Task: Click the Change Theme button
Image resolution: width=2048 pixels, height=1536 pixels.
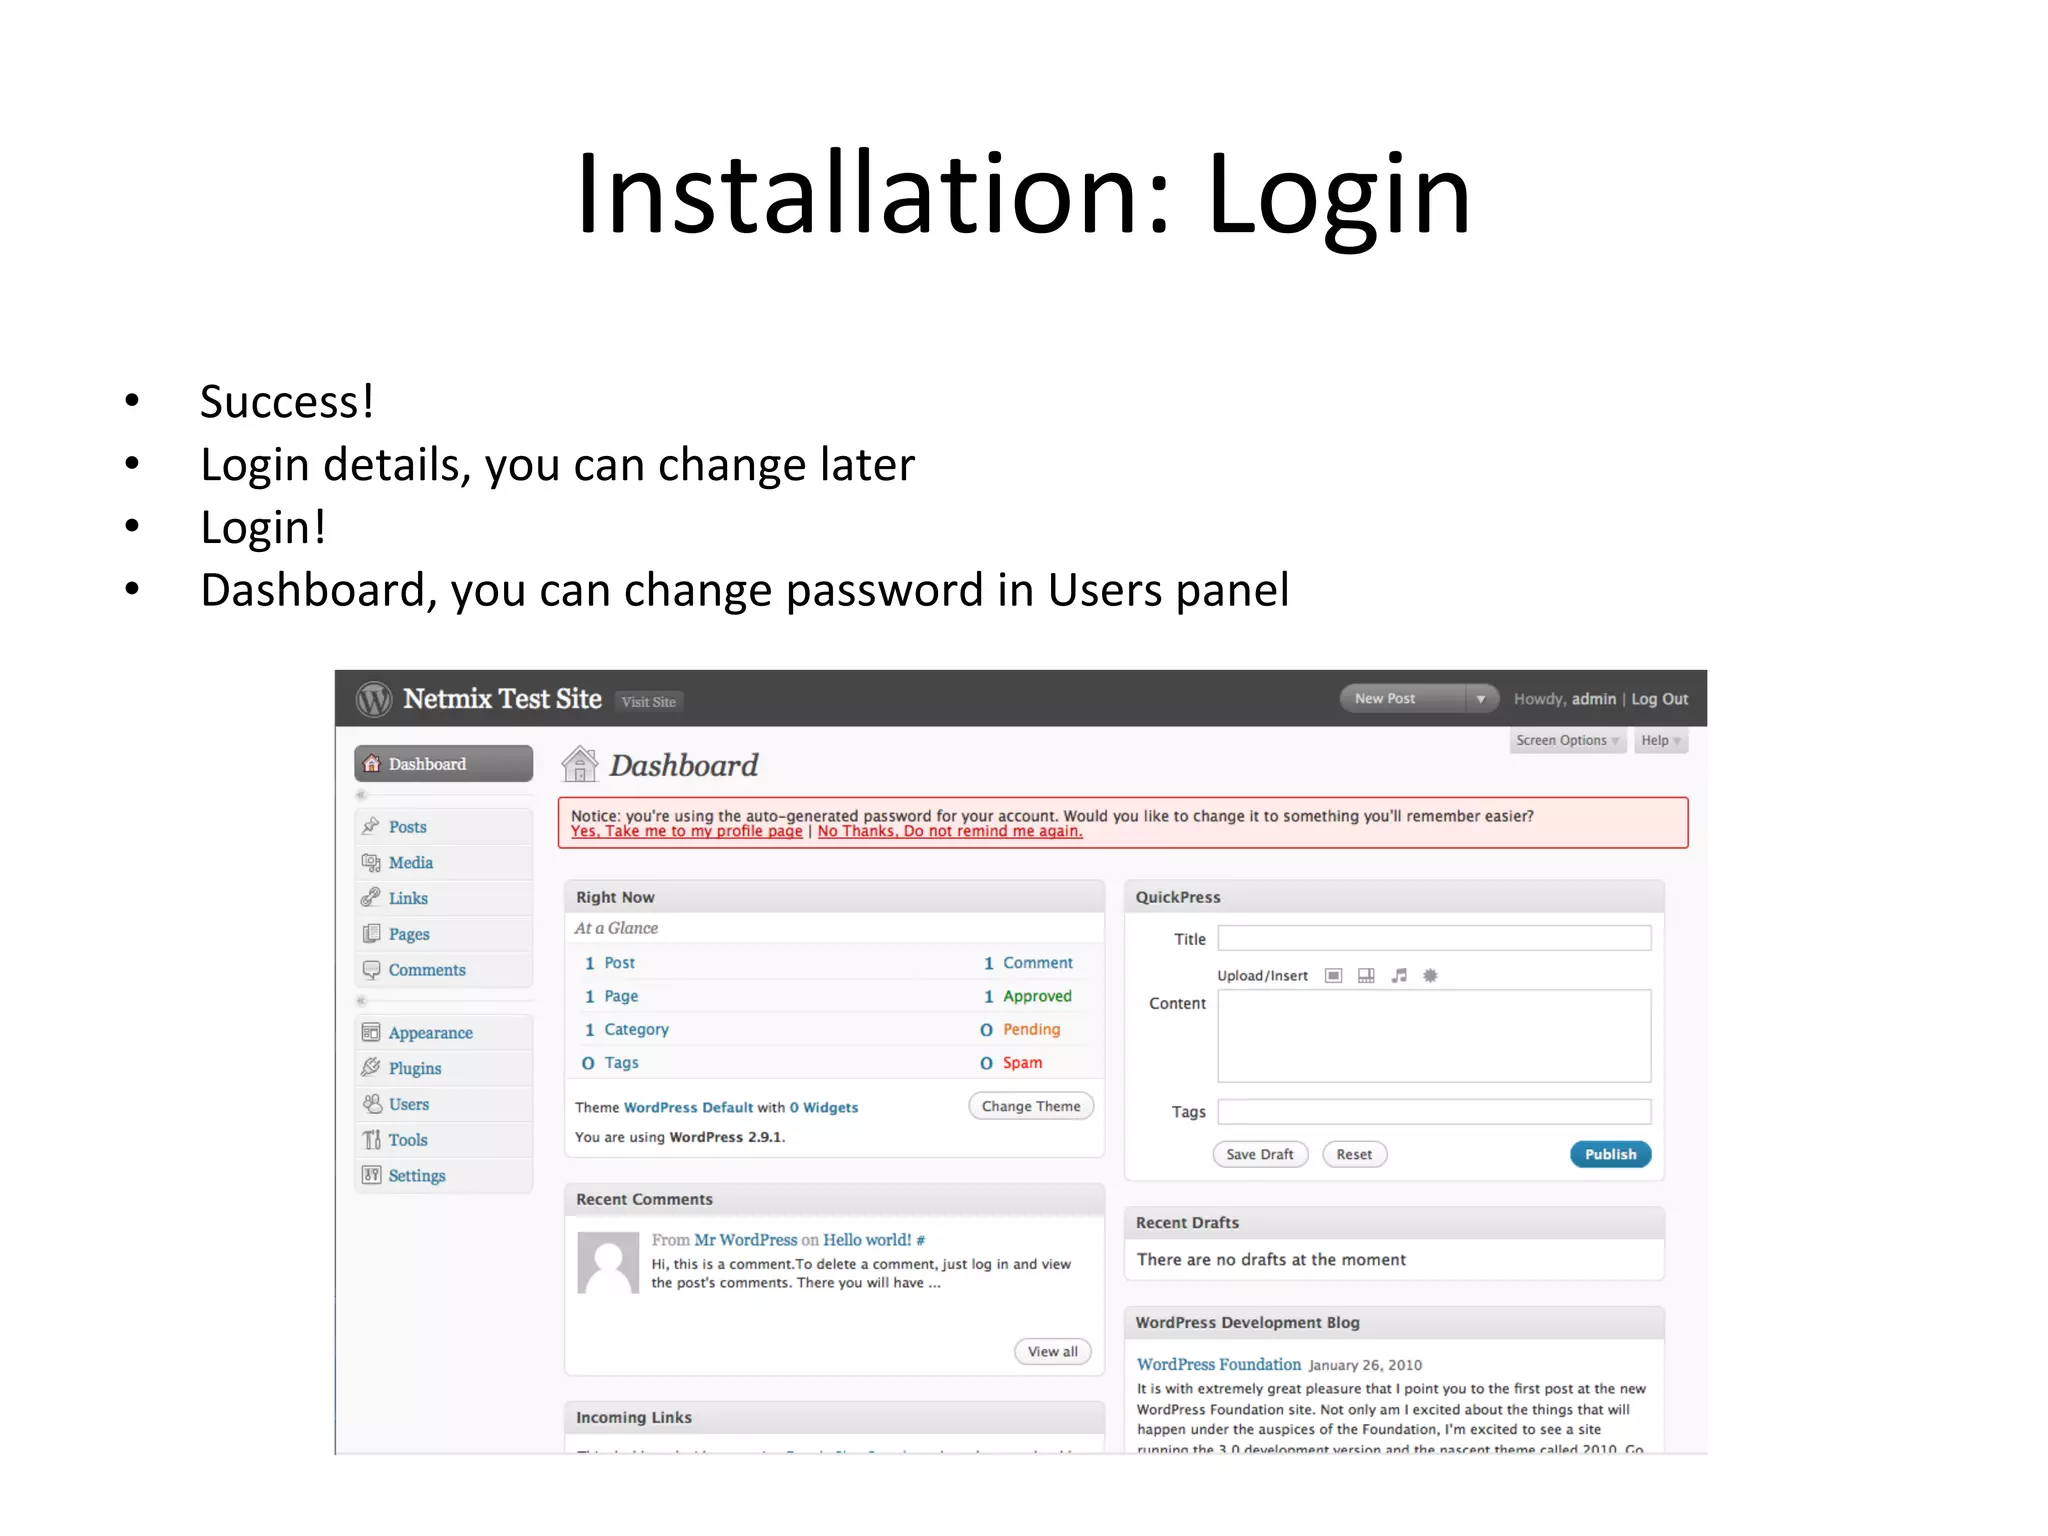Action: click(x=1031, y=1106)
